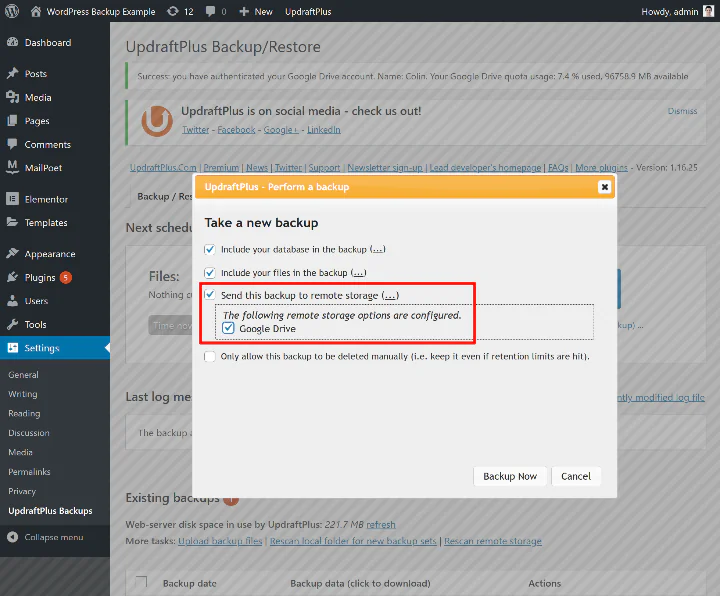Click the Posts pin icon
This screenshot has height=596, width=720.
click(x=12, y=73)
